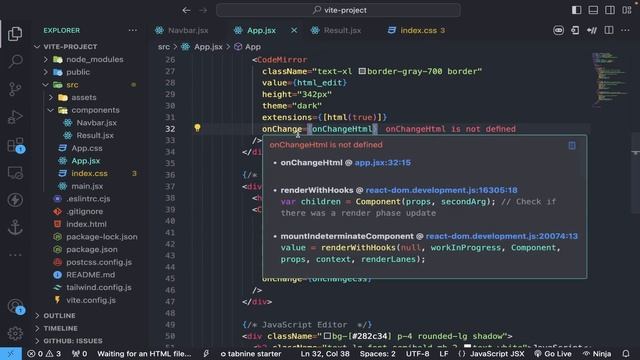Viewport: 640px width, 360px height.
Task: Click the errors and warnings count in status bar
Action: (x=44, y=353)
